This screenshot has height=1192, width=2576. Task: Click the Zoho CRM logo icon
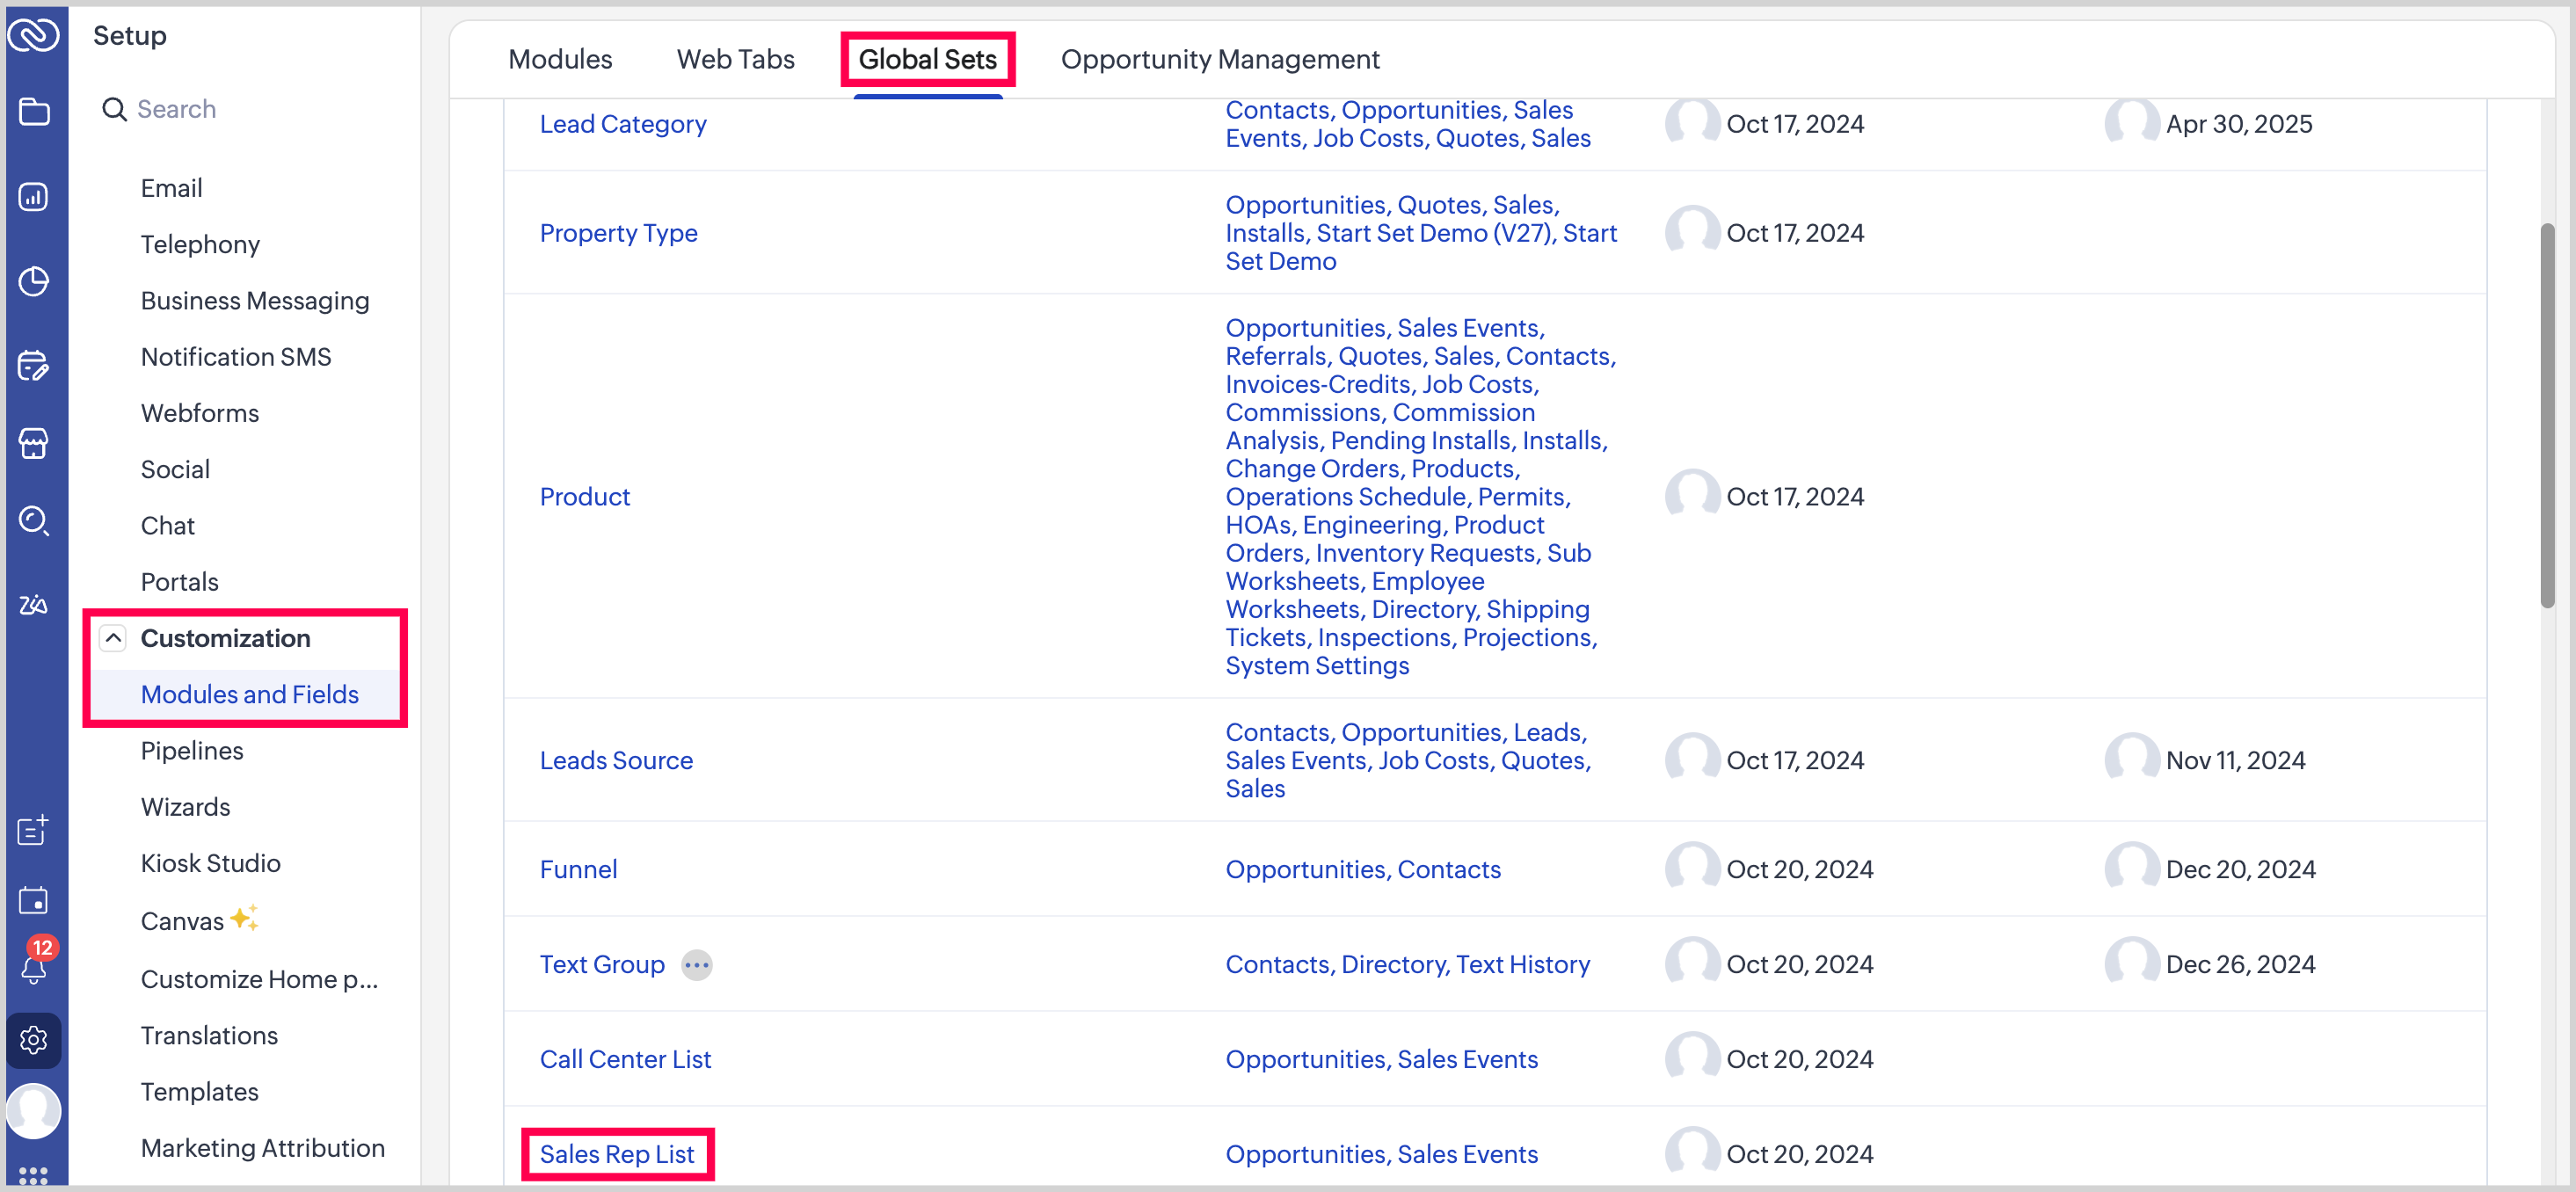point(34,35)
